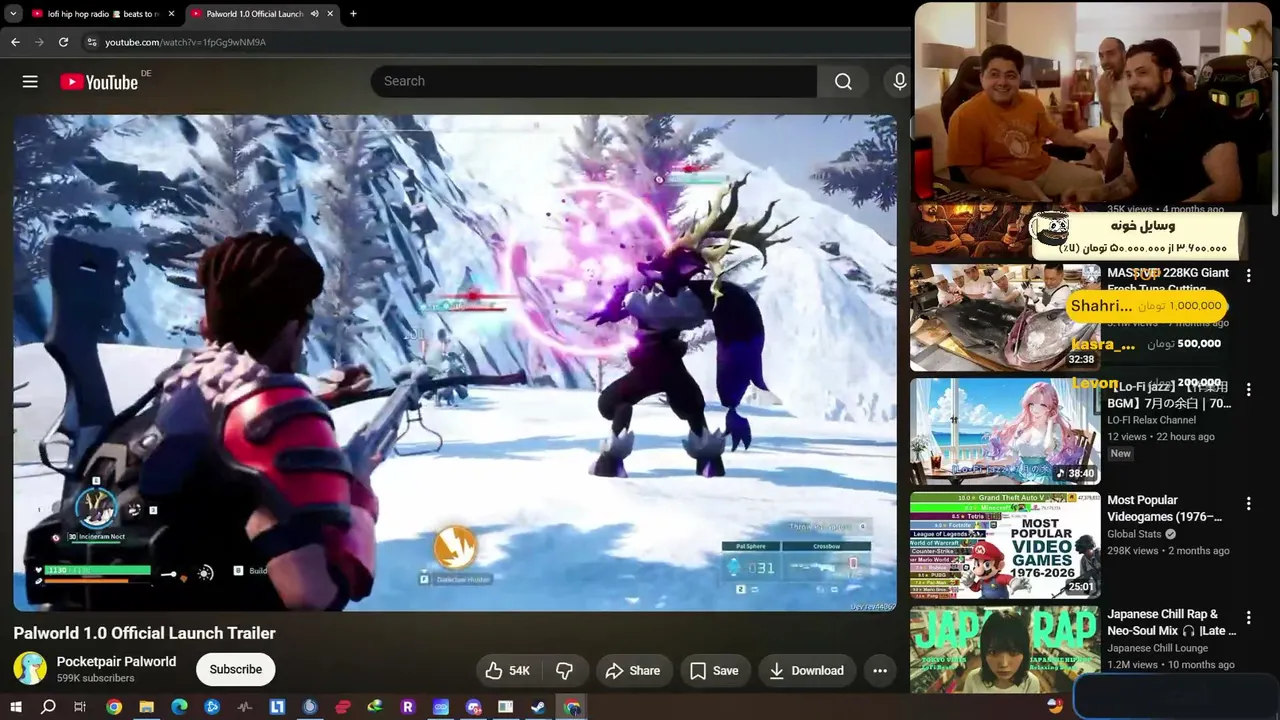Open the Pocketpair Palworld channel name
Image resolution: width=1280 pixels, height=720 pixels.
(x=116, y=662)
